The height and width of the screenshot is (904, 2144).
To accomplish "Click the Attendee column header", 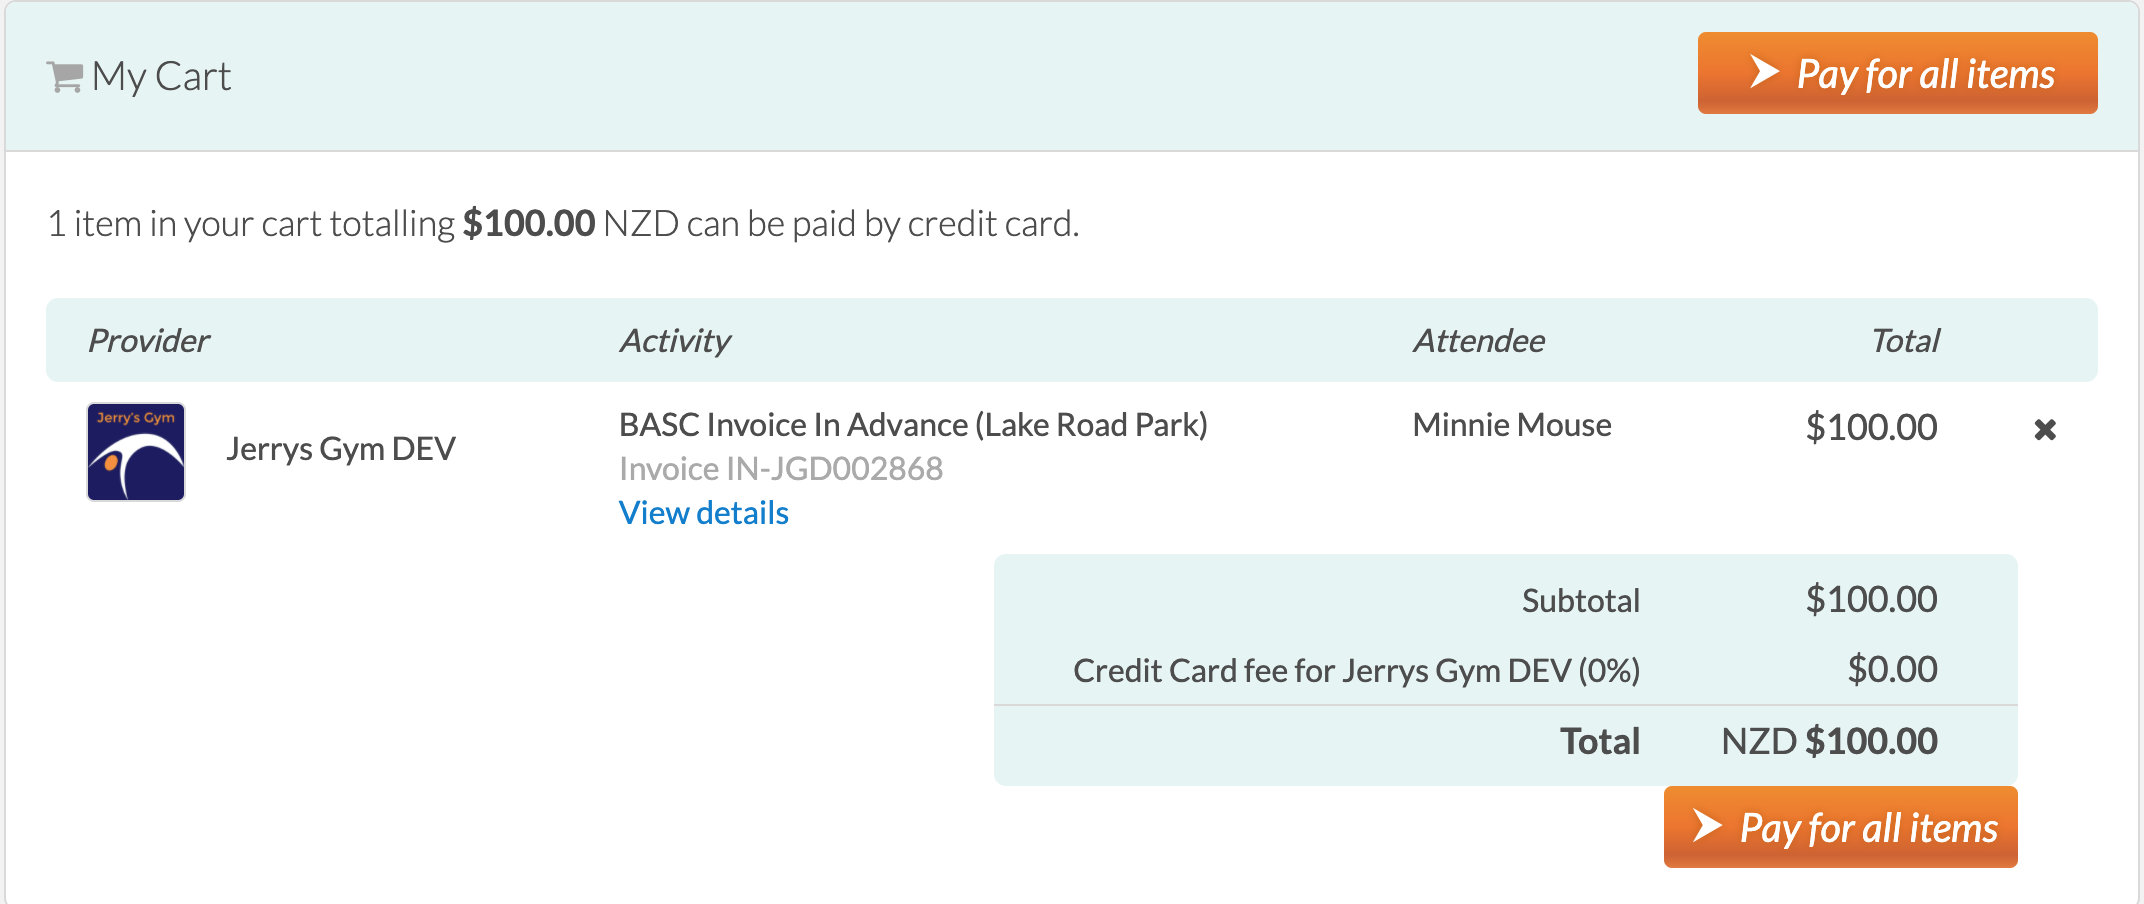I will click(x=1479, y=341).
